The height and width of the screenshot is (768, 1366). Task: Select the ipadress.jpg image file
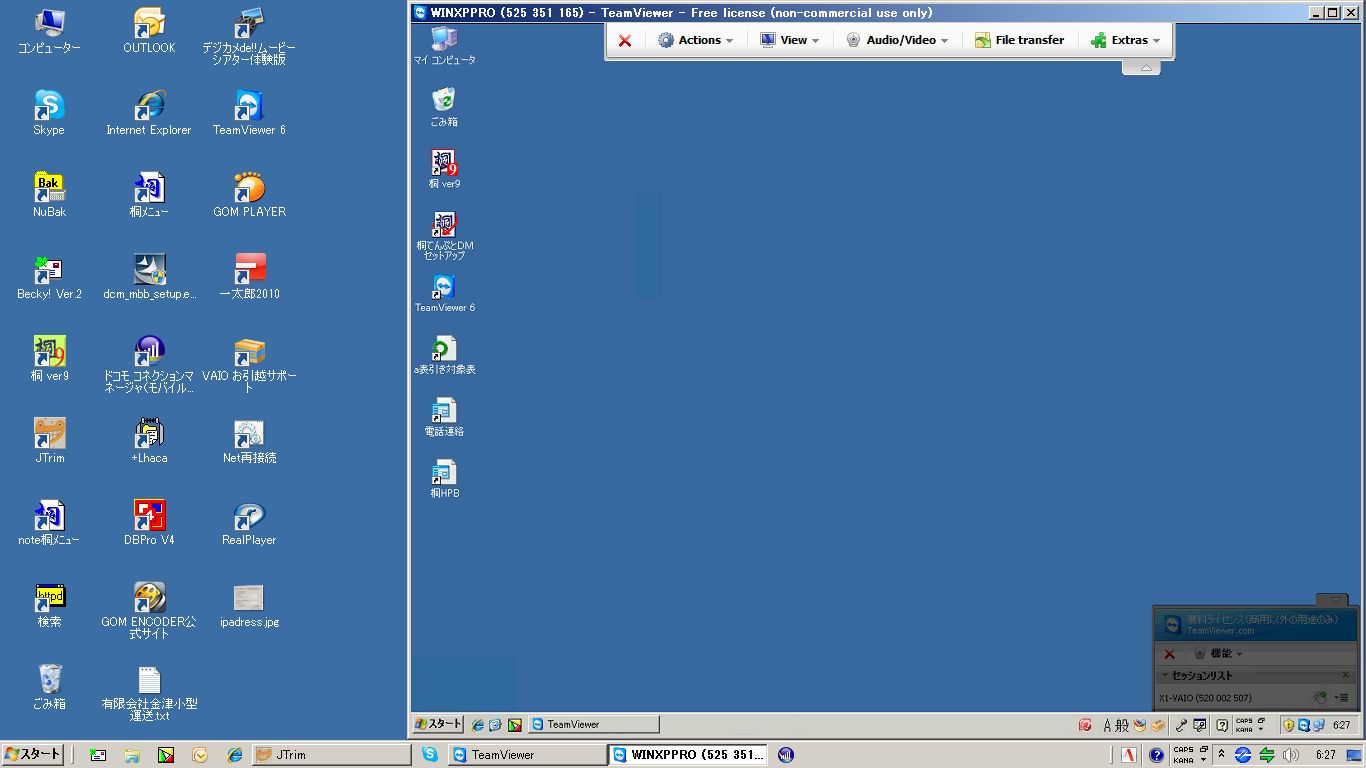[249, 605]
